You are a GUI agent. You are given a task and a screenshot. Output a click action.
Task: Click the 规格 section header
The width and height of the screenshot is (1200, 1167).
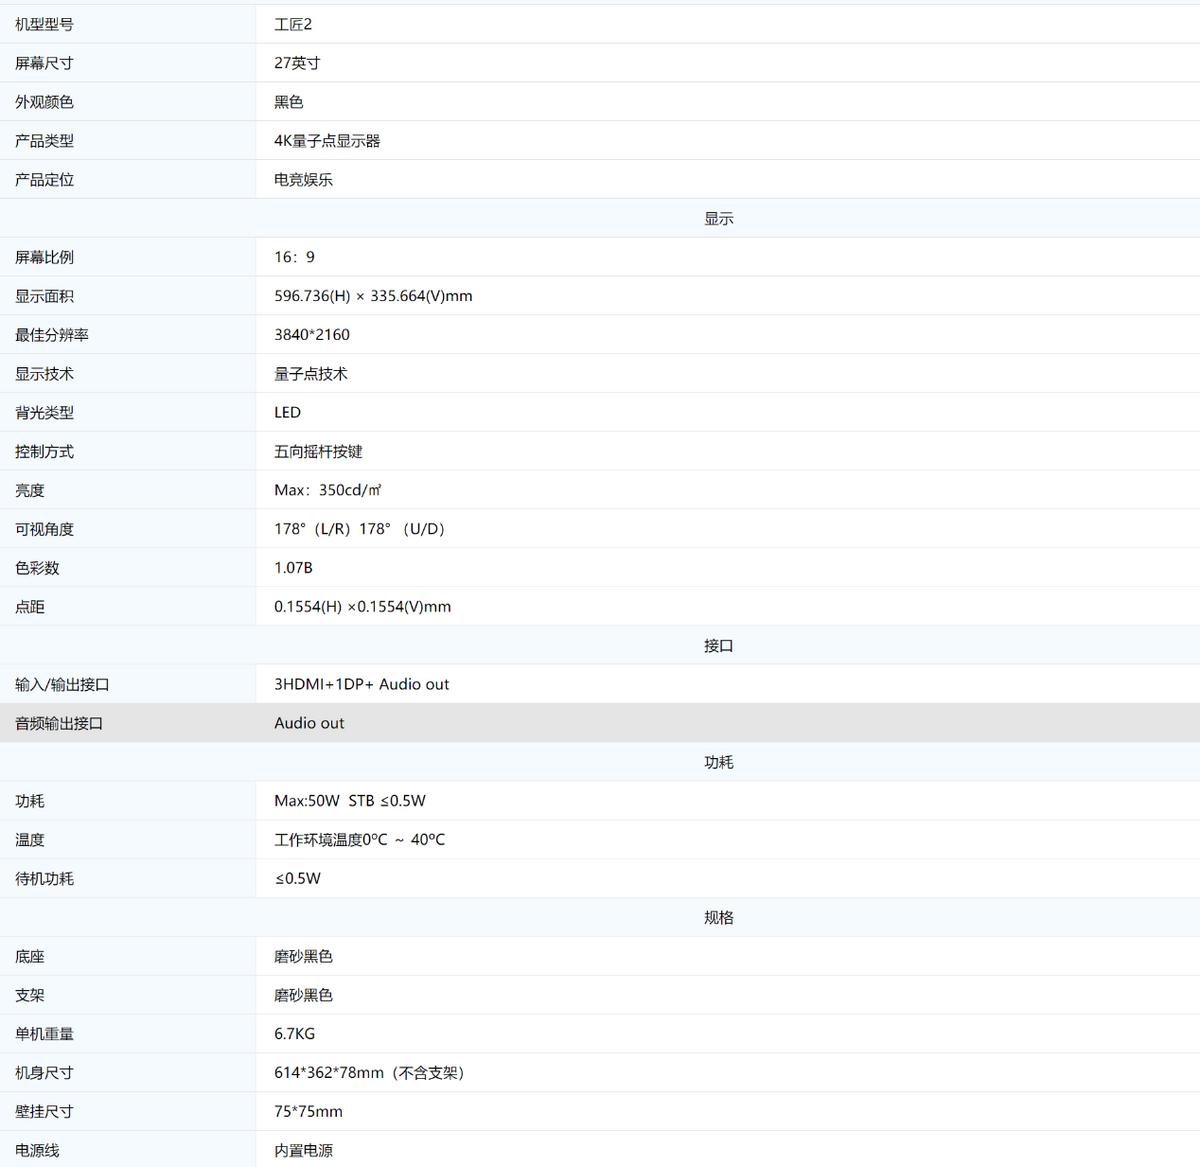(718, 917)
